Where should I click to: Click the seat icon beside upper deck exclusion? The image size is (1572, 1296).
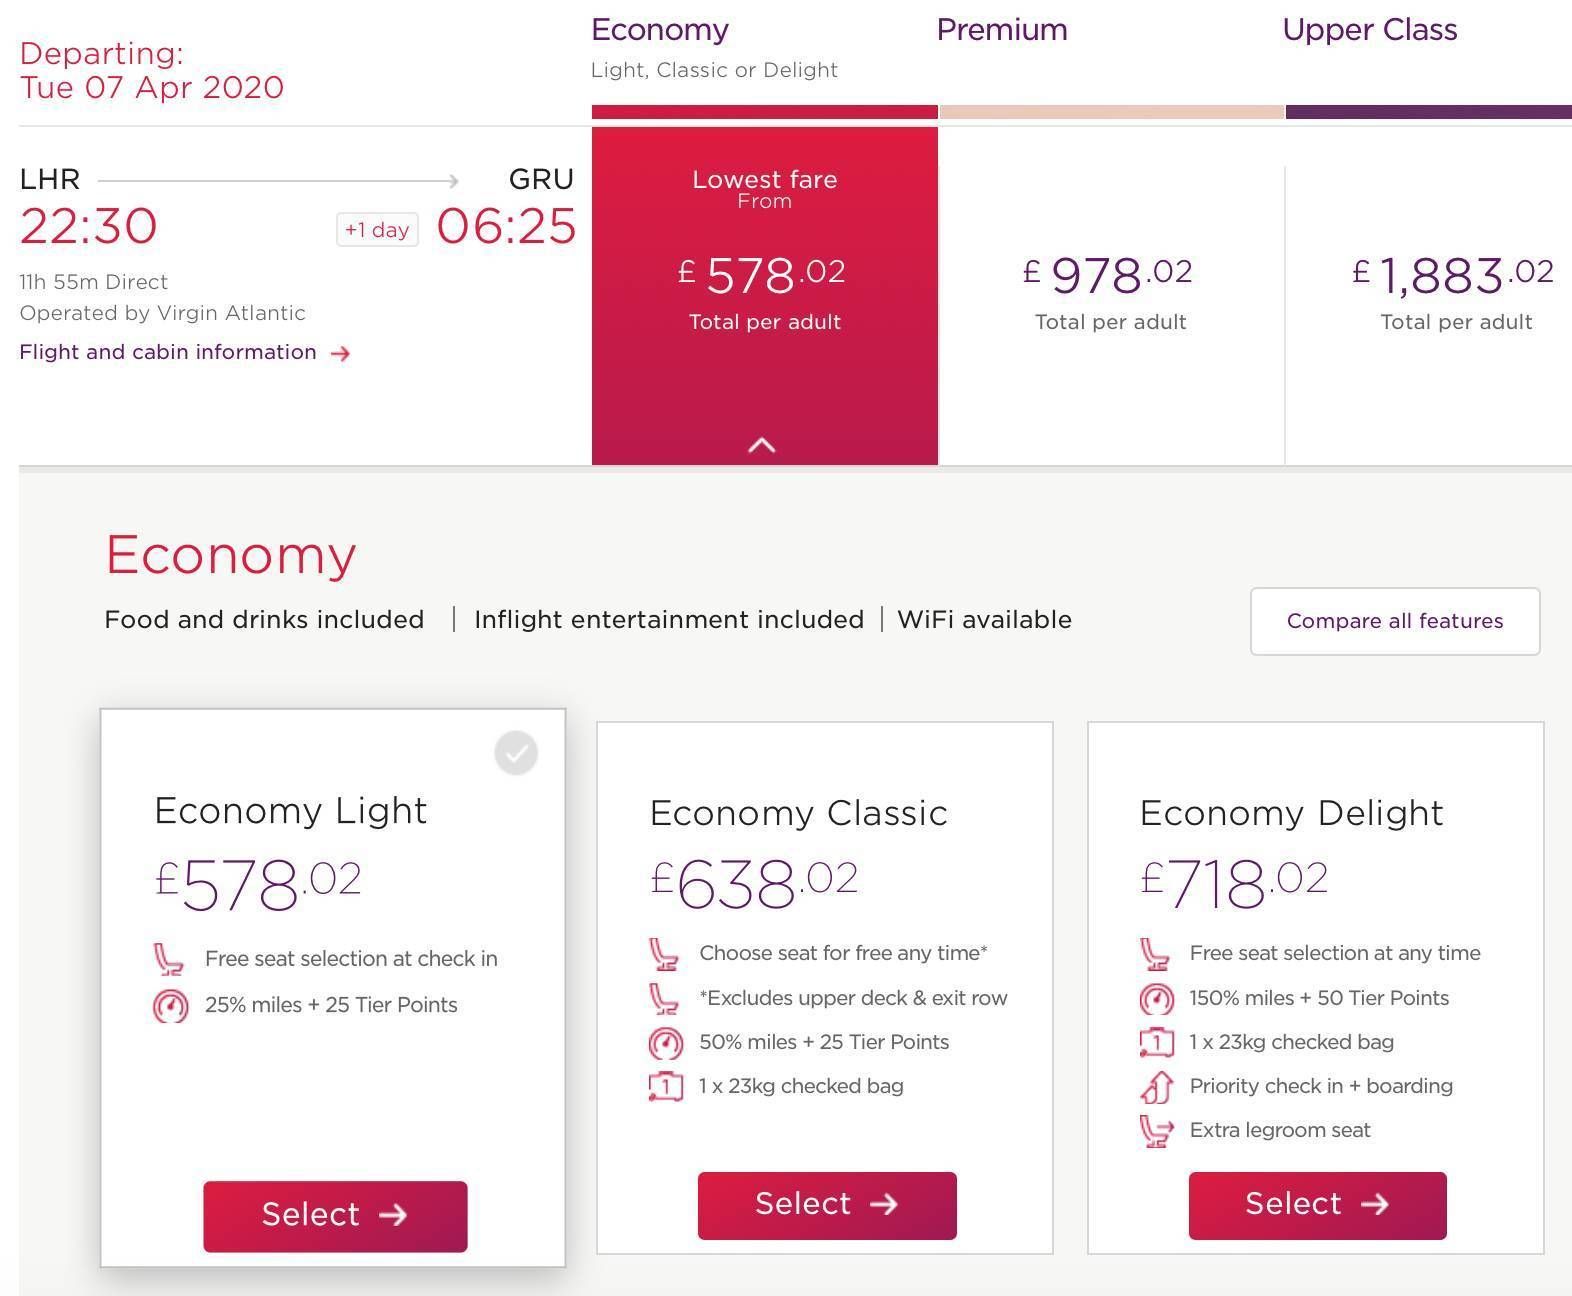[663, 998]
